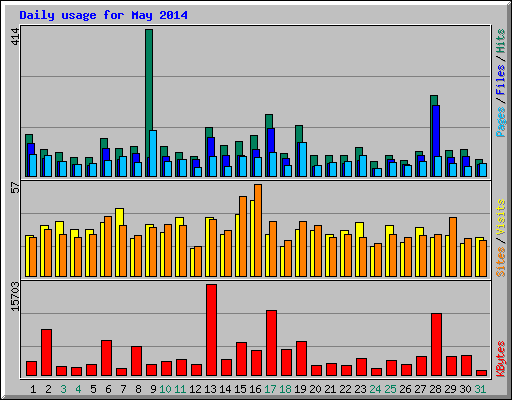Viewport: 512px width, 400px height.
Task: Select the tallest red KBytes bar on day 13
Action: tap(211, 330)
